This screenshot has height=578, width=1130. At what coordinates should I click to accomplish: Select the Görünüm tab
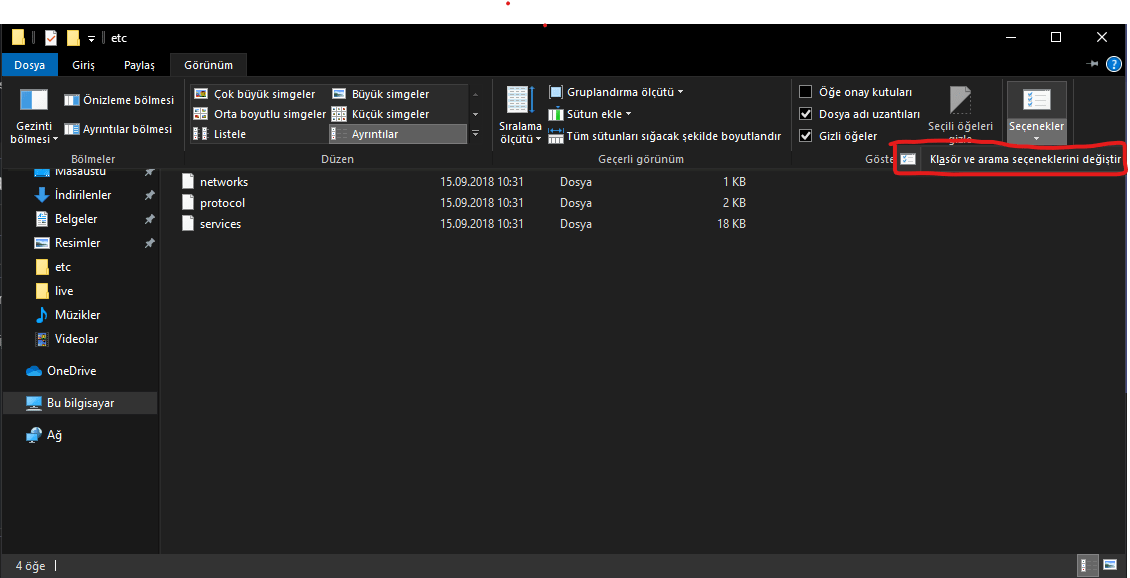tap(208, 65)
